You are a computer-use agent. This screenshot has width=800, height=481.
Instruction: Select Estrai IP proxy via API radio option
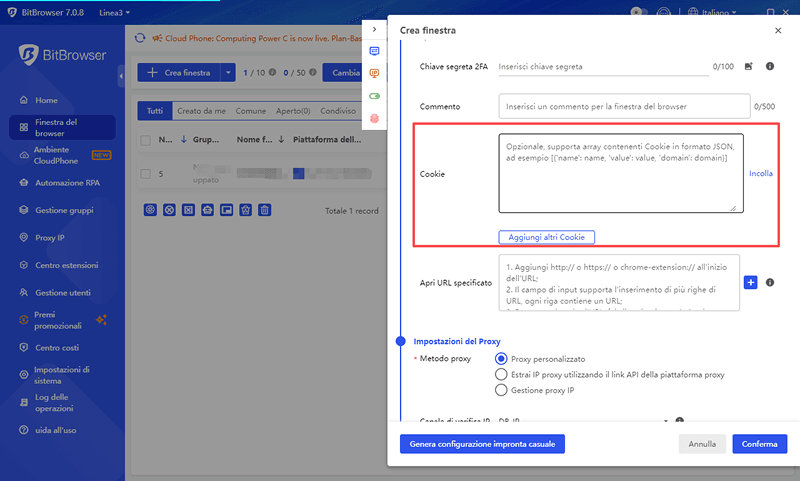[x=501, y=374]
